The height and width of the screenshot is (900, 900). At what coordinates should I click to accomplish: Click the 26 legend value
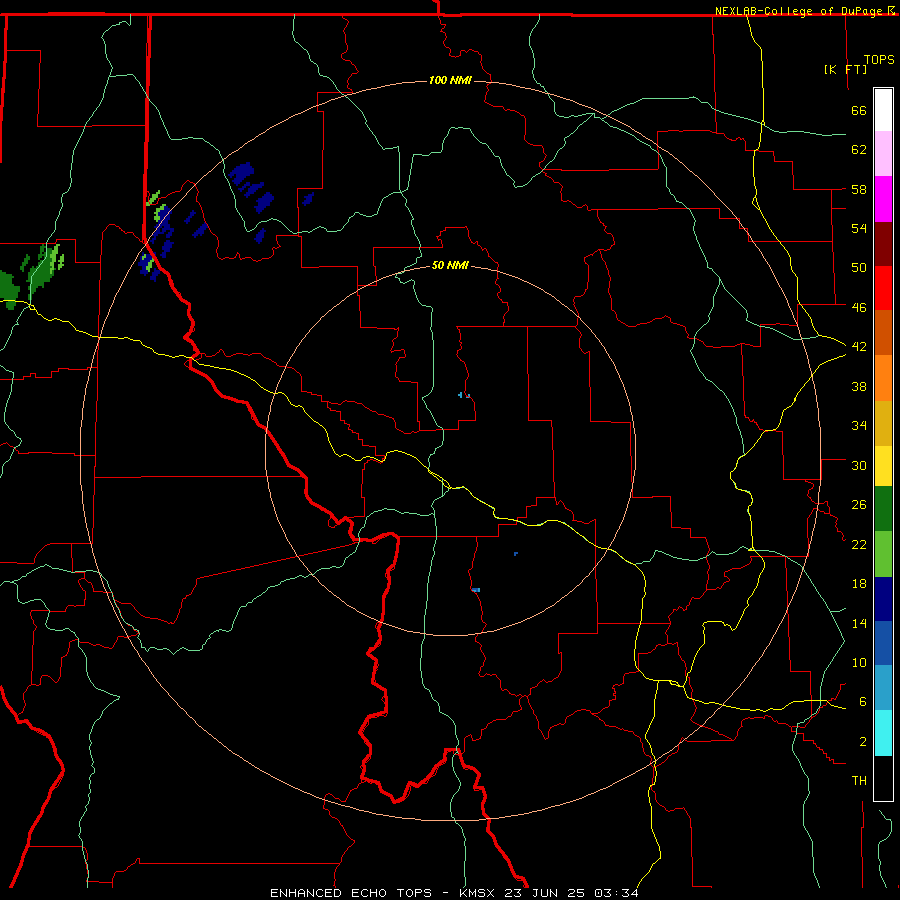859,505
